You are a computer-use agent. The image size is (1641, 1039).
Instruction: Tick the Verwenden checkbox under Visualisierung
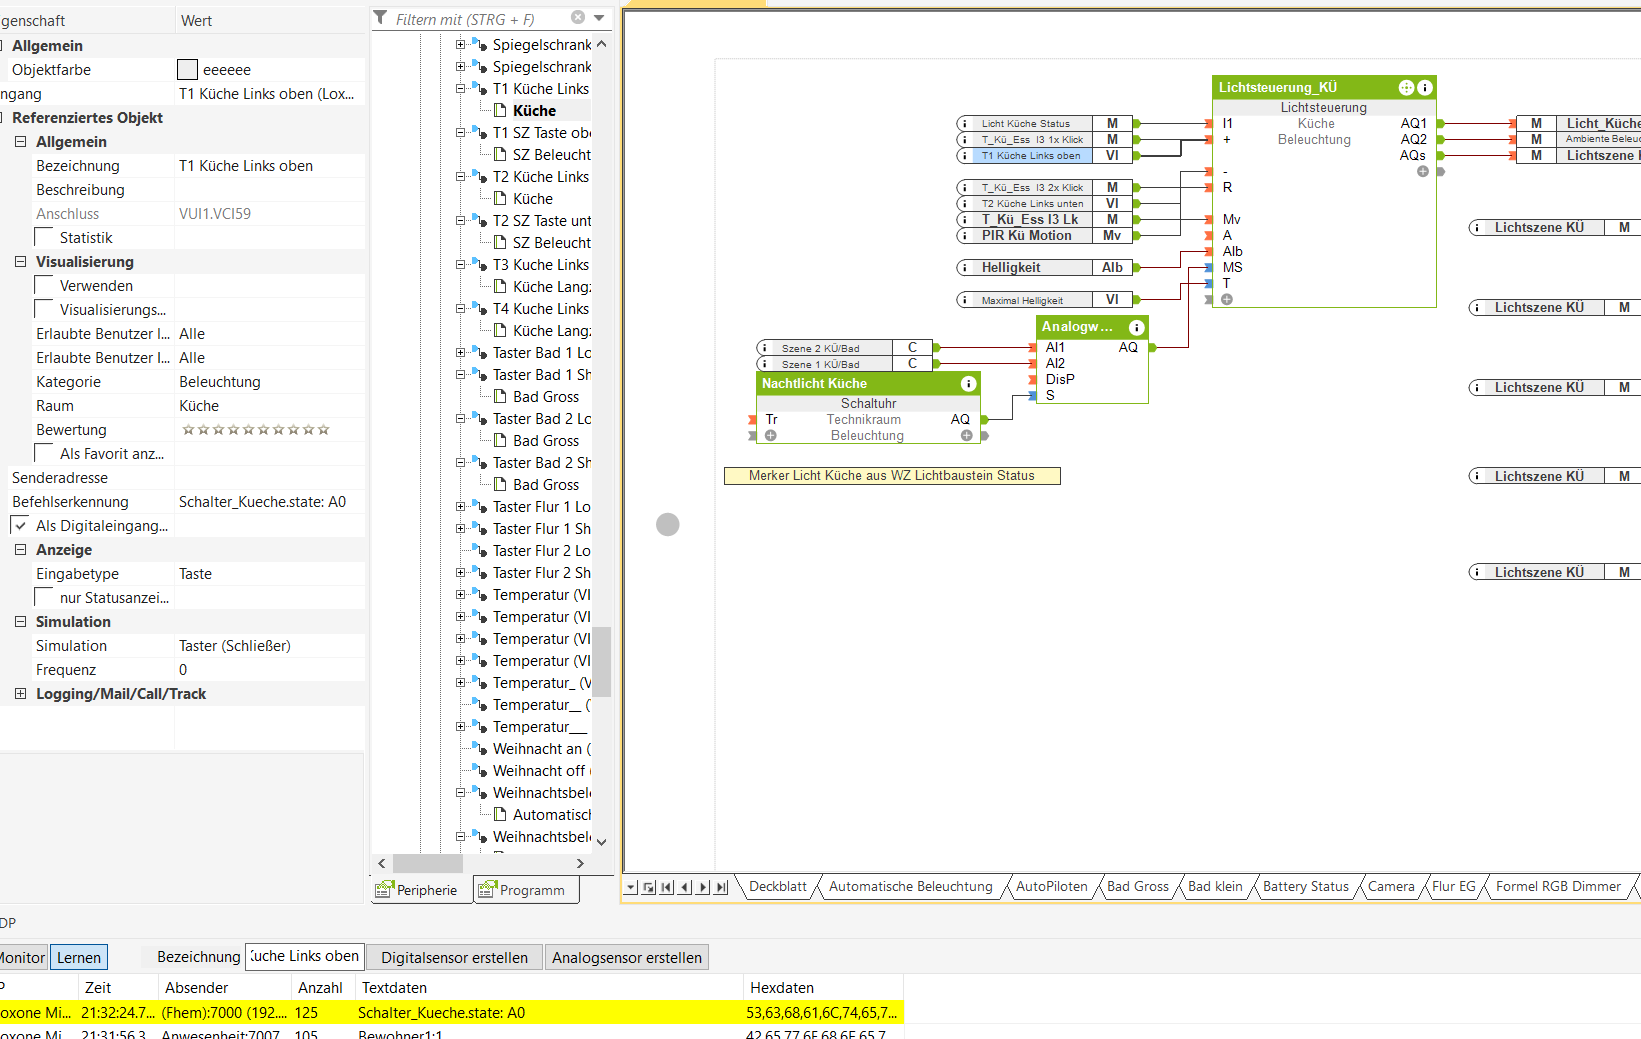(x=44, y=286)
